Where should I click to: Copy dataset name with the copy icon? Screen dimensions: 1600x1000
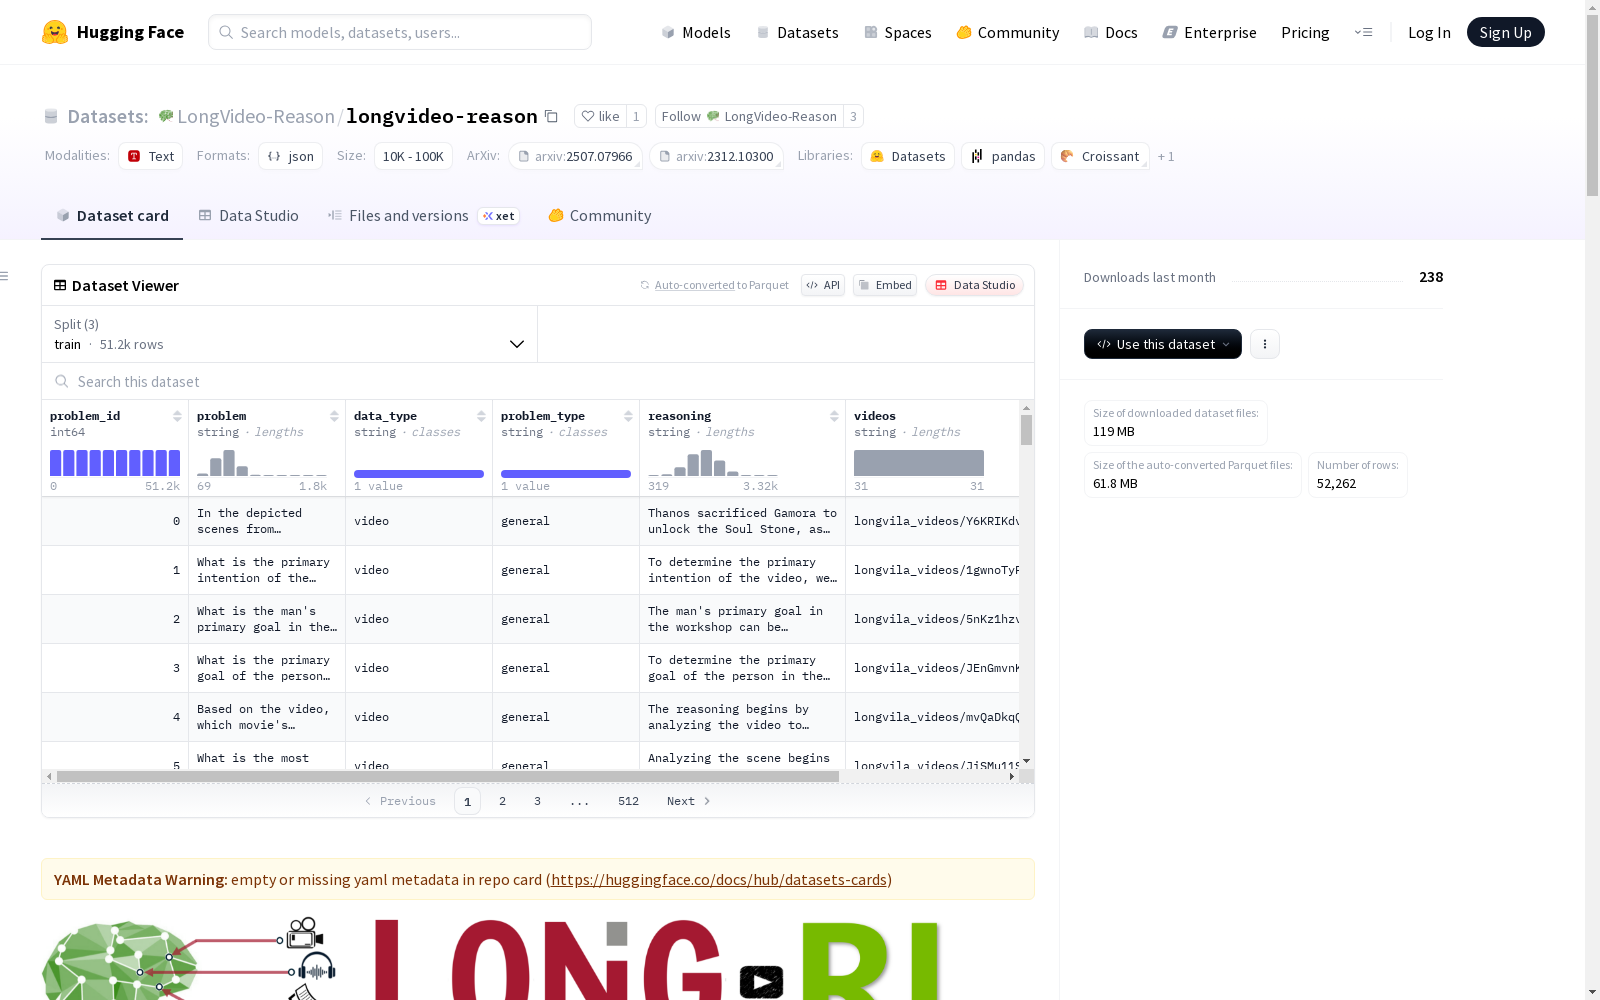pos(551,116)
